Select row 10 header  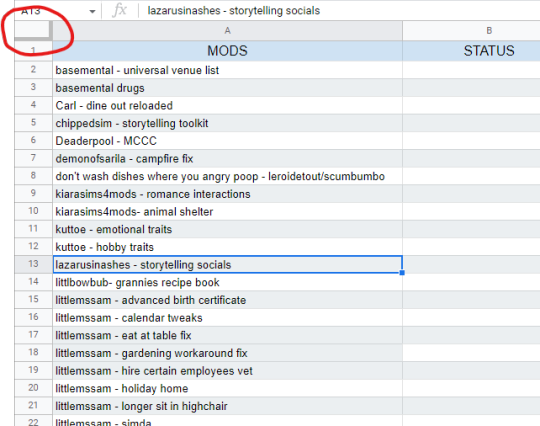pyautogui.click(x=33, y=211)
